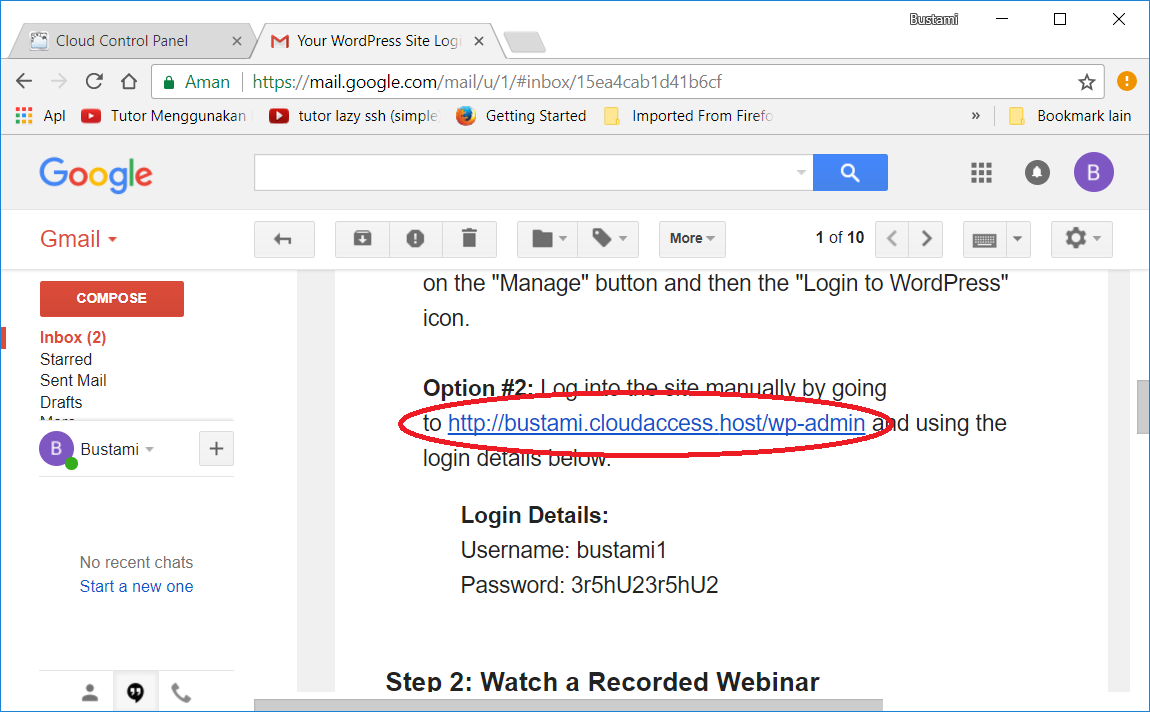This screenshot has height=712, width=1150.
Task: Open the contacts person icon
Action: [89, 692]
